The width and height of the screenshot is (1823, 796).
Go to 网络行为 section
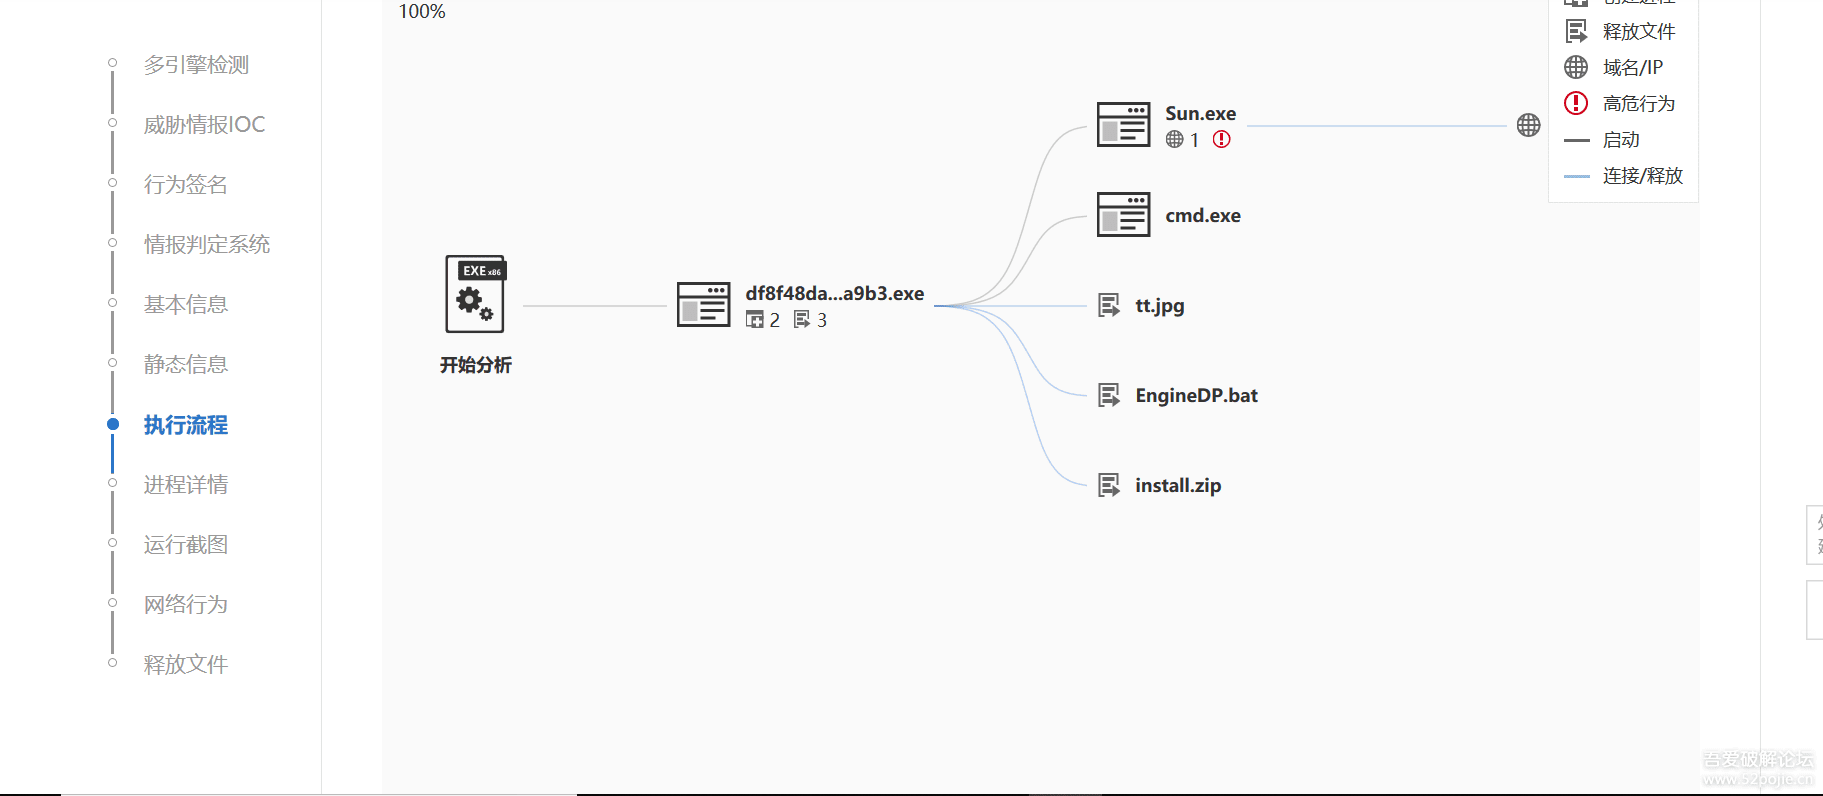pos(186,605)
